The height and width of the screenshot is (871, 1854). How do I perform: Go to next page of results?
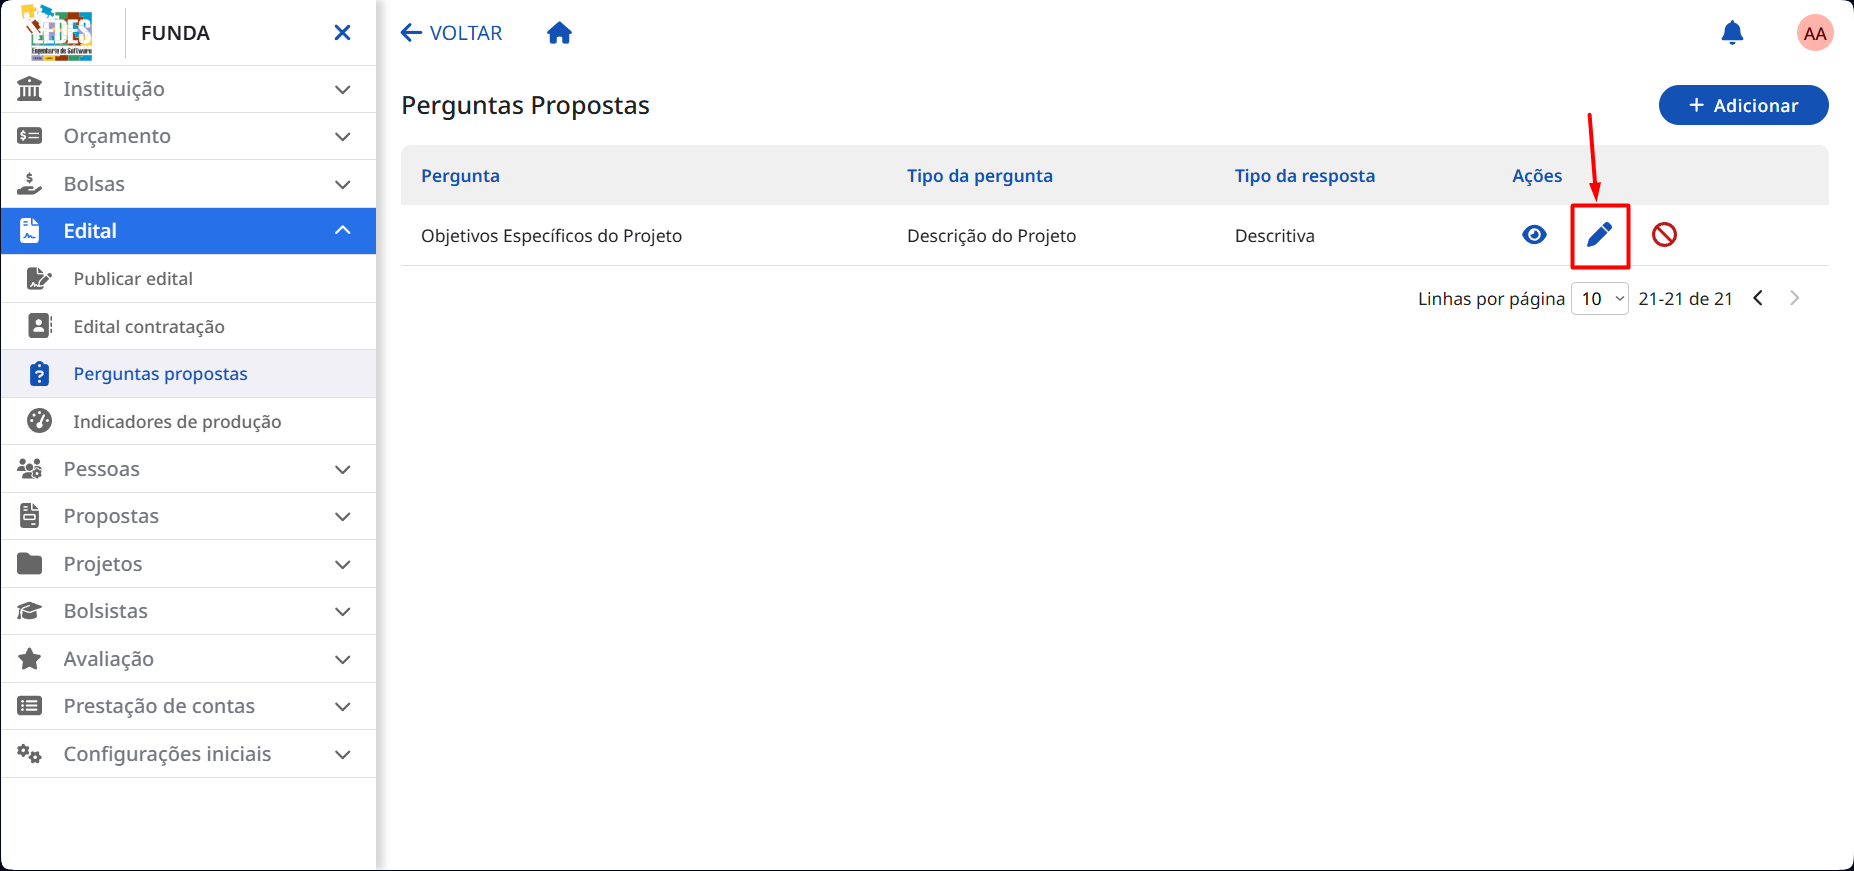point(1795,298)
